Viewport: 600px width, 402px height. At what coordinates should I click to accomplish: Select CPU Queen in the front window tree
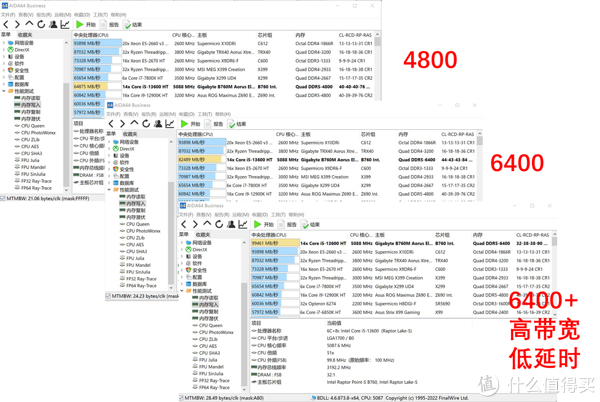(x=208, y=325)
